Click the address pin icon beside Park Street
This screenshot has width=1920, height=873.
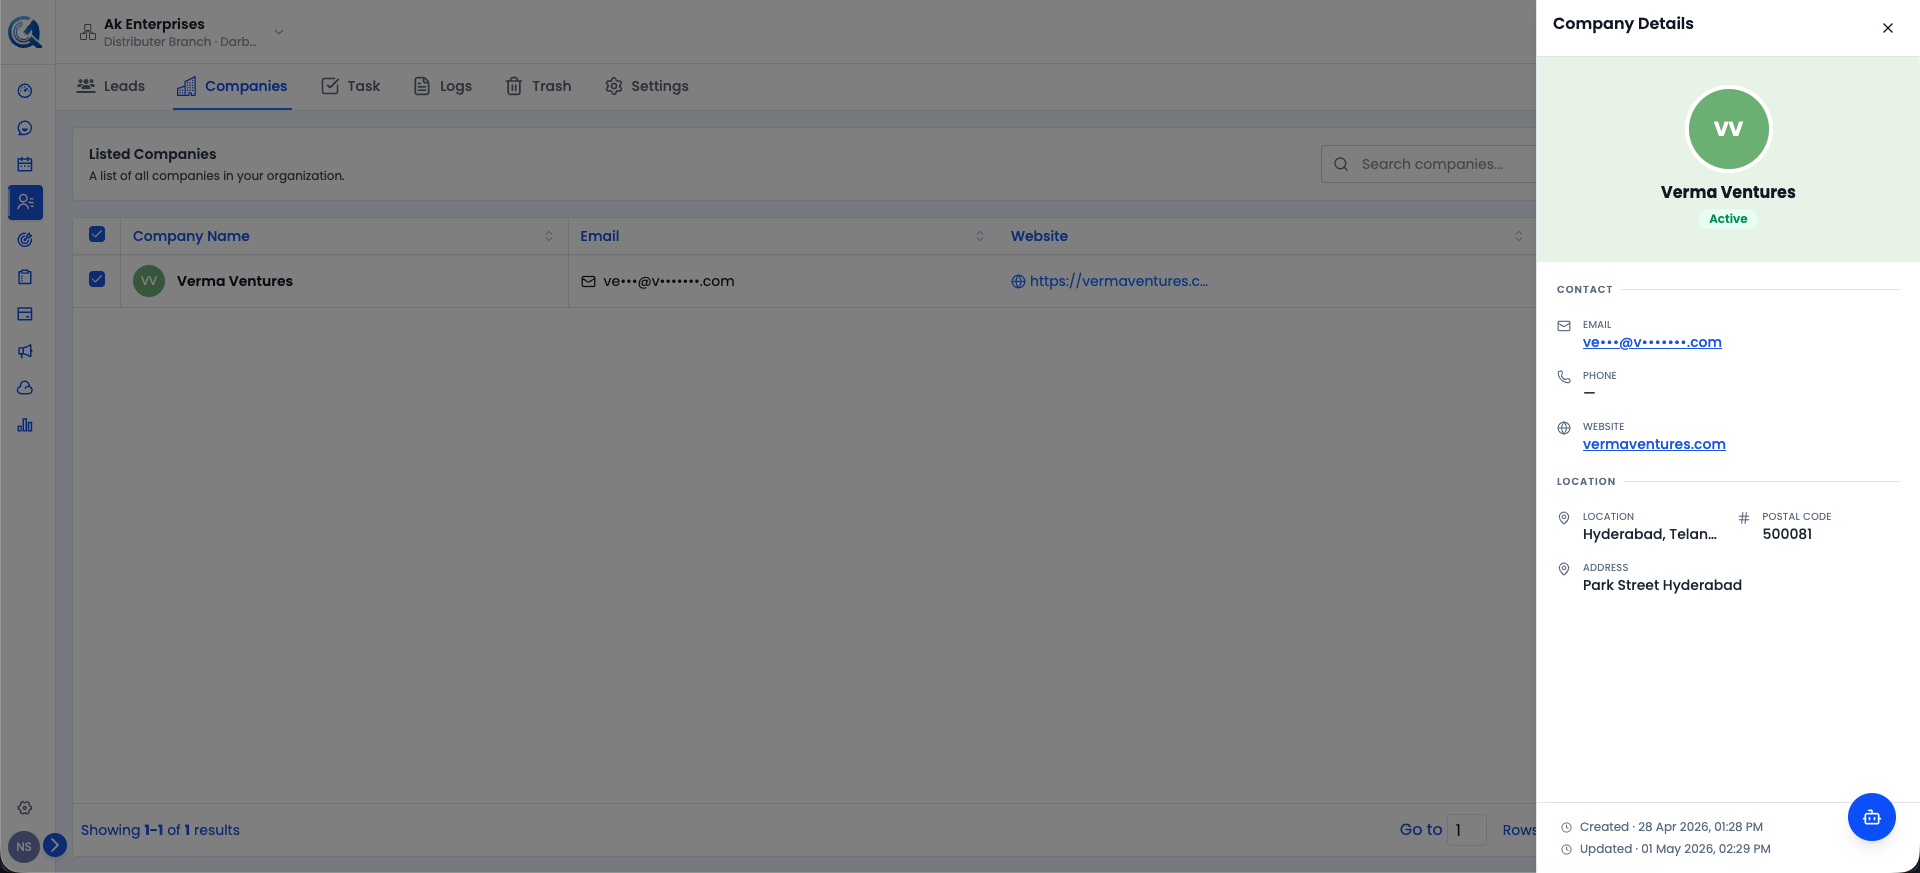click(1564, 569)
